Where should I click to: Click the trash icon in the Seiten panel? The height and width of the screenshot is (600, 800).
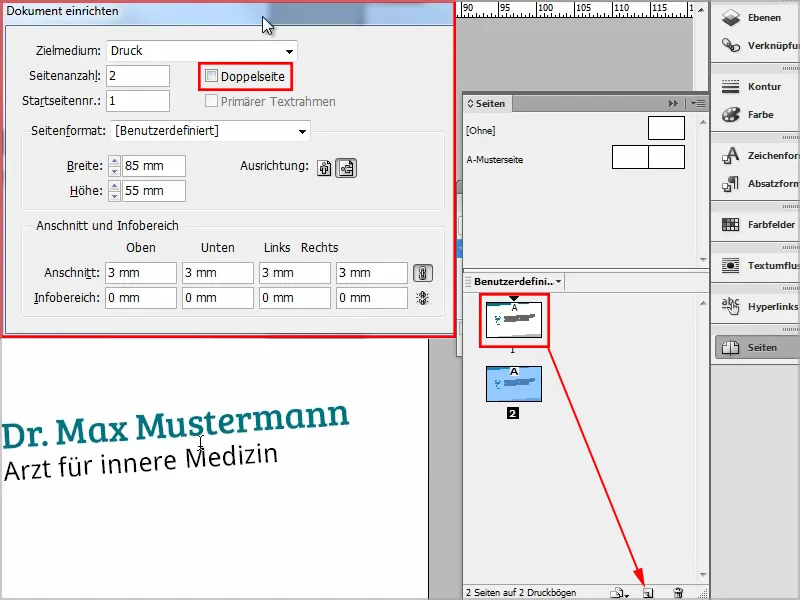point(678,593)
